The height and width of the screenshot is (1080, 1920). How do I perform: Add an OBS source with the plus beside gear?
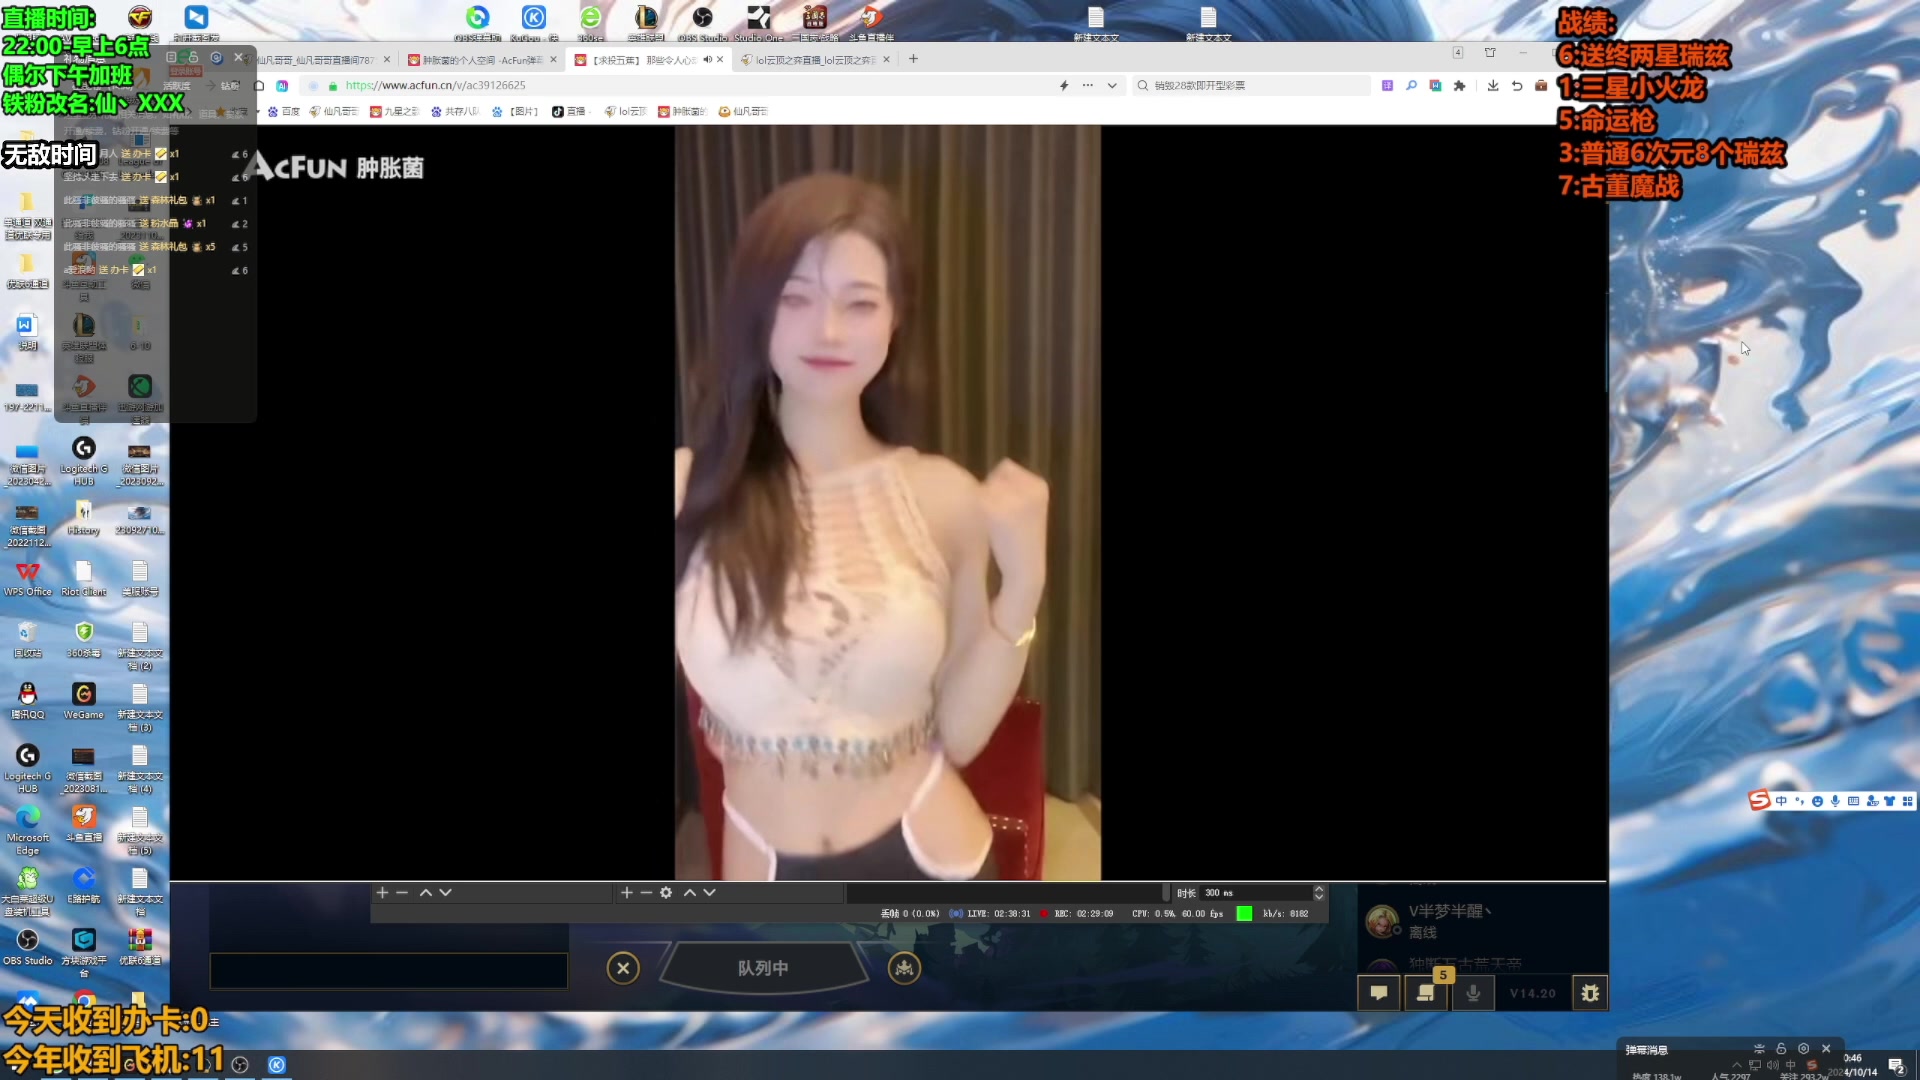627,892
